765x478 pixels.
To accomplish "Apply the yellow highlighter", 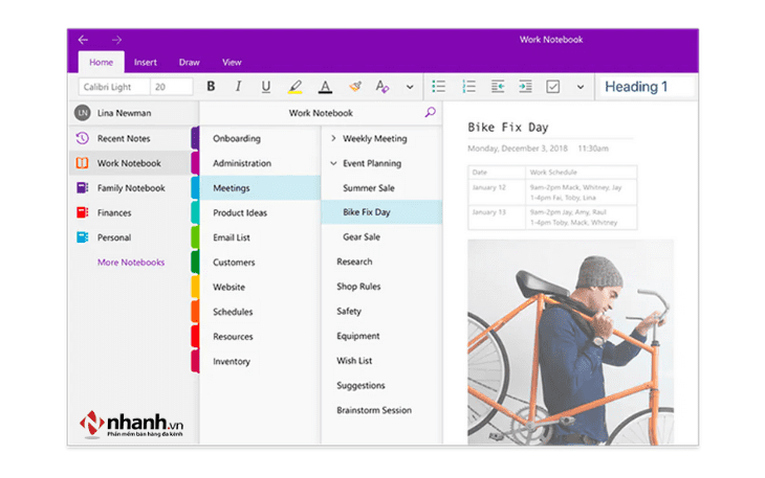I will (x=295, y=87).
